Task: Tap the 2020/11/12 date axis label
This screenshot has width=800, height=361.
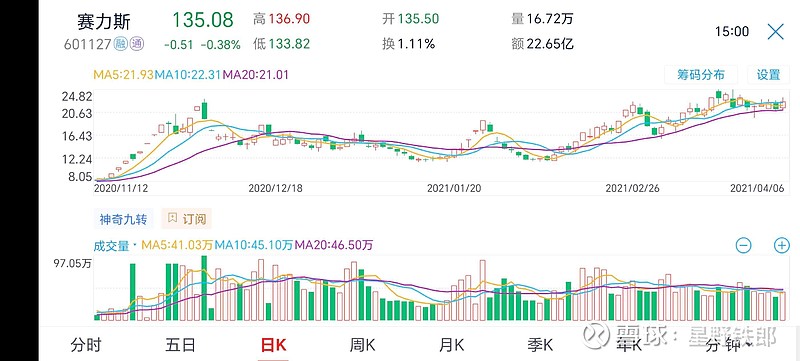Action: (x=121, y=188)
